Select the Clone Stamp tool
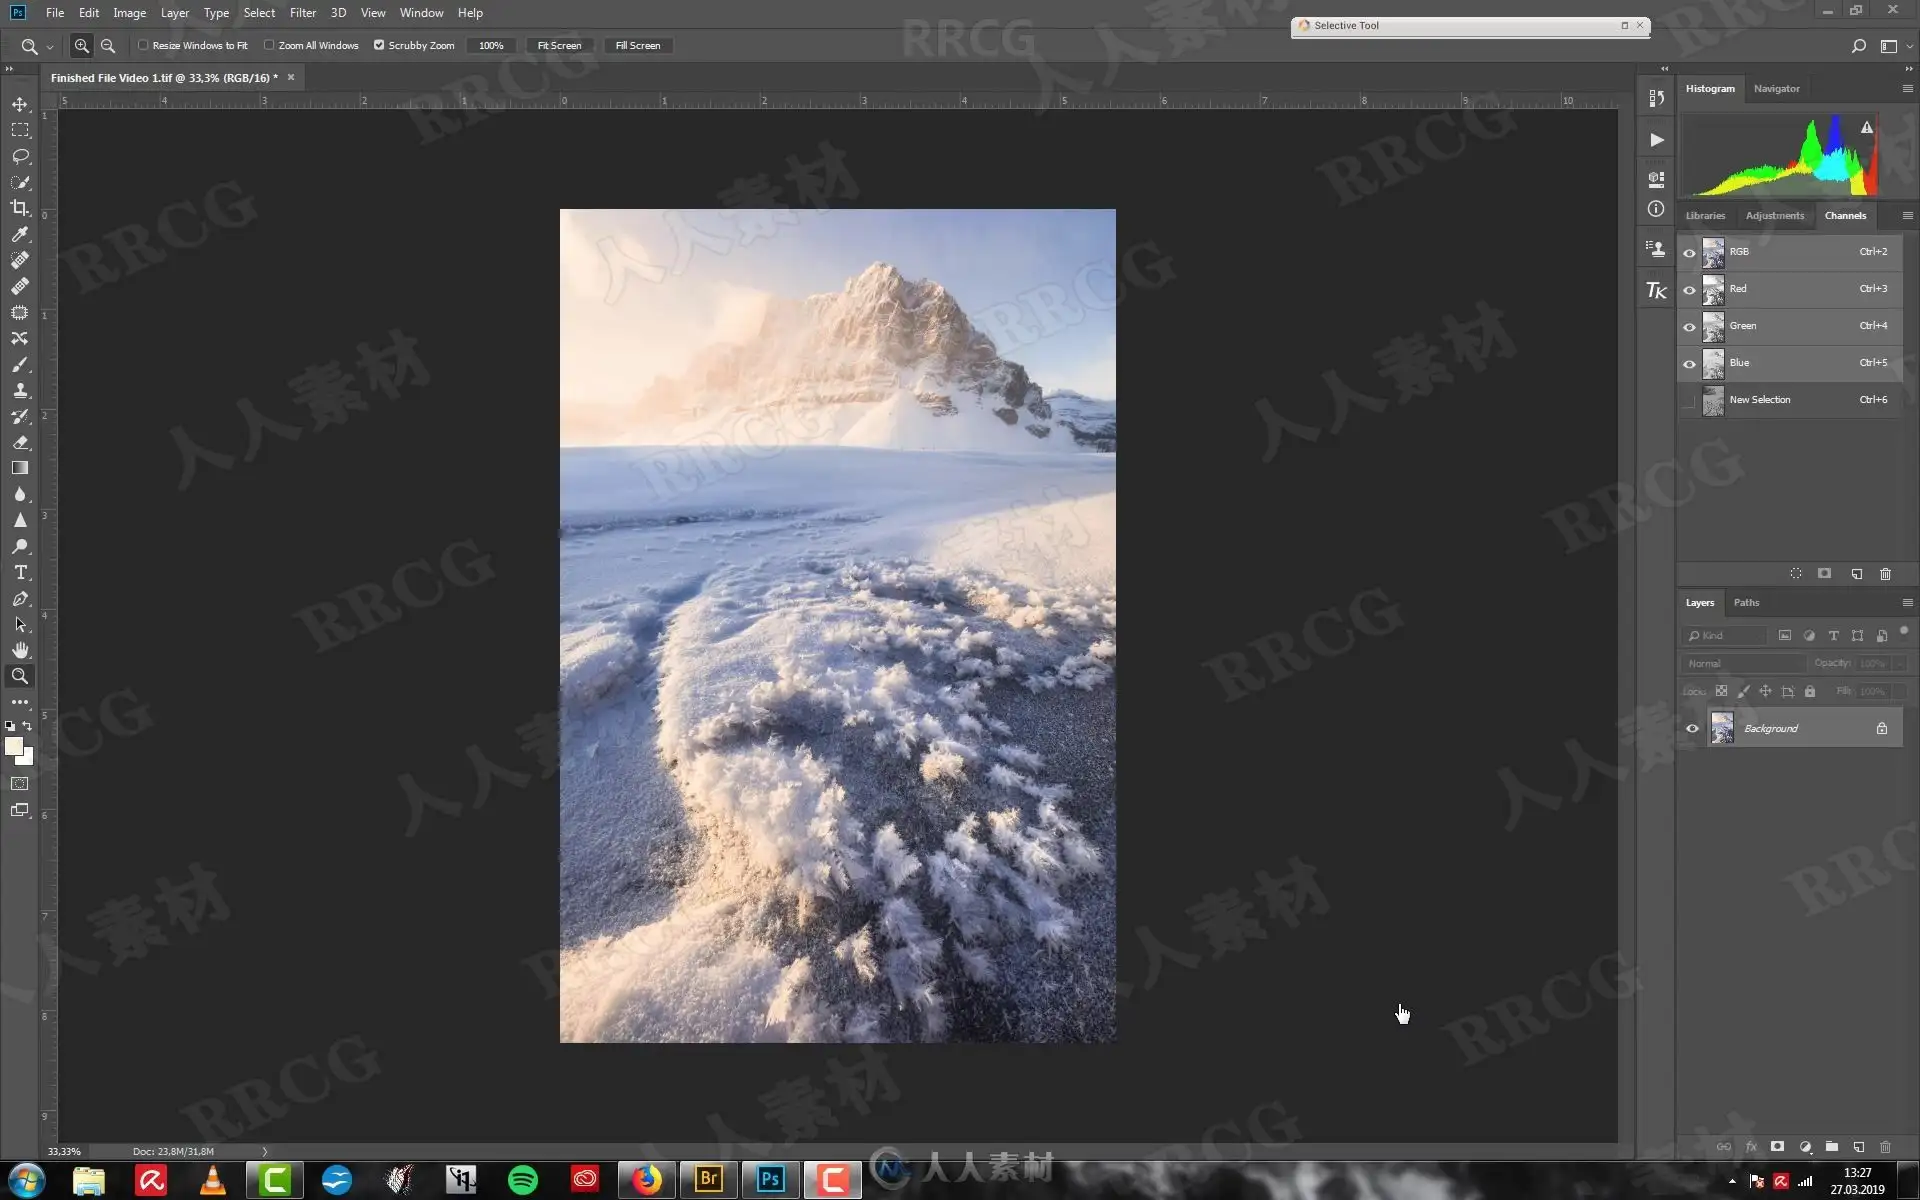This screenshot has width=1920, height=1200. coord(20,390)
